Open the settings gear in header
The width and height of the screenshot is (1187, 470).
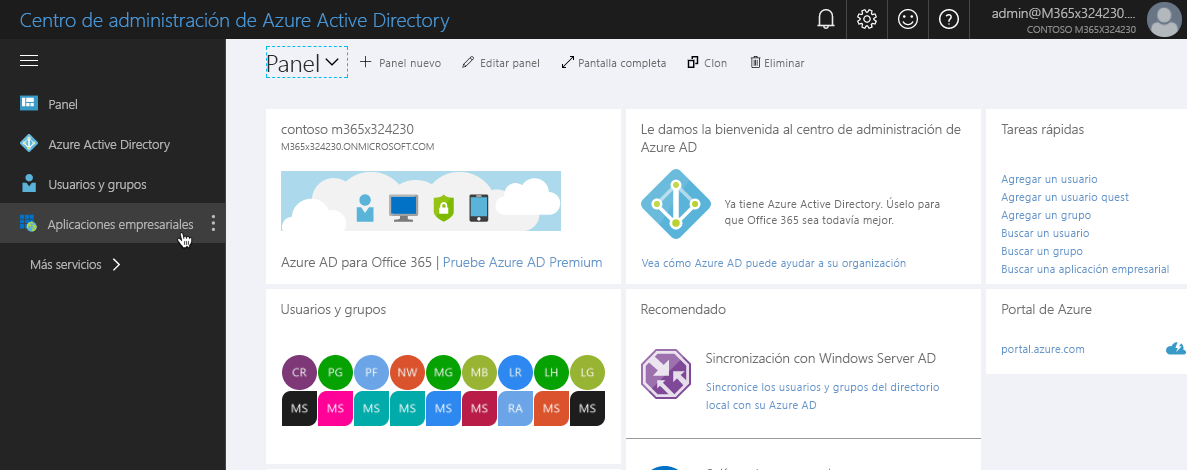(x=867, y=20)
